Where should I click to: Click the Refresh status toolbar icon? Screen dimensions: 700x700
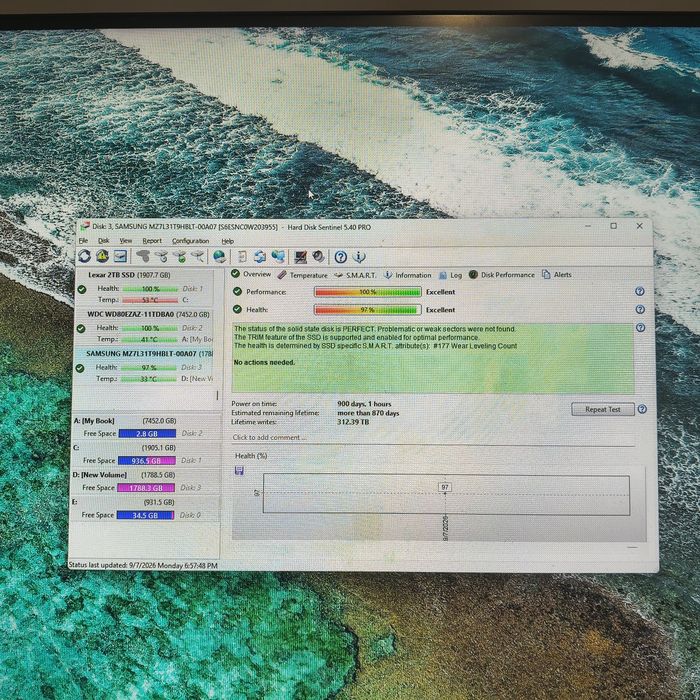pos(84,256)
